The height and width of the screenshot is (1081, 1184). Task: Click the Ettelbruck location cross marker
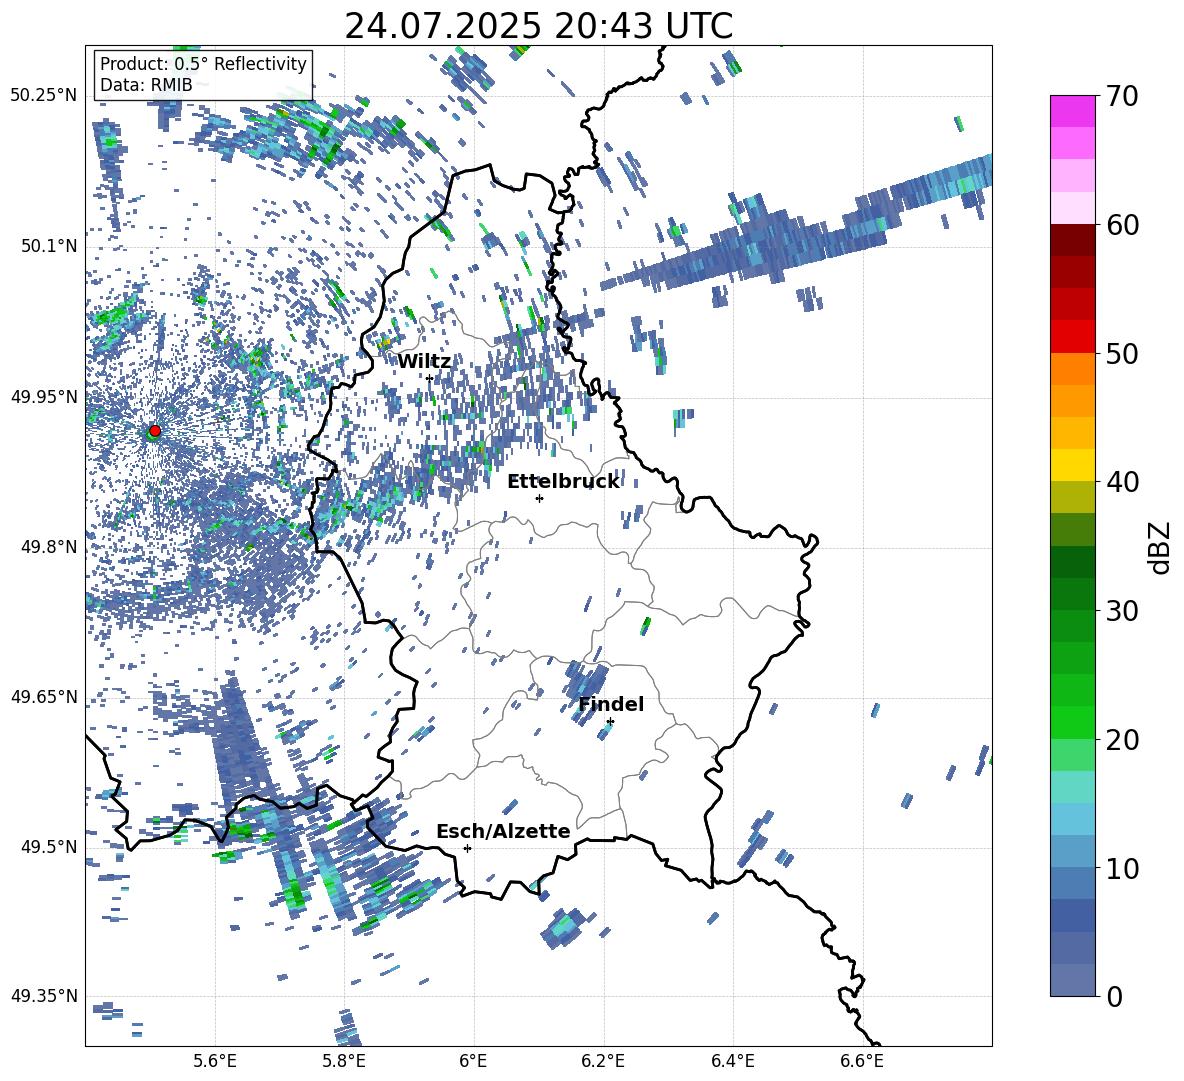point(539,498)
